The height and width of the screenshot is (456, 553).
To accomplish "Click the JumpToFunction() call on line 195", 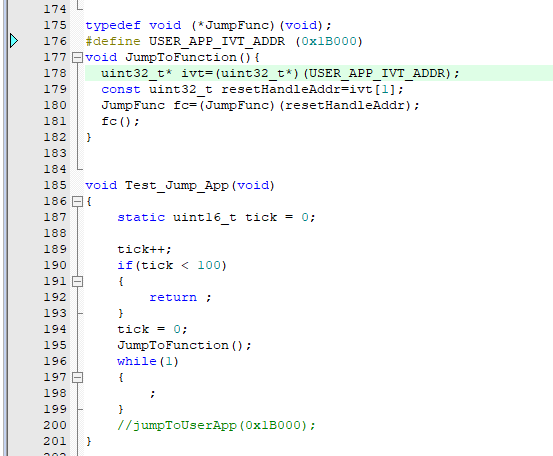I will (184, 345).
